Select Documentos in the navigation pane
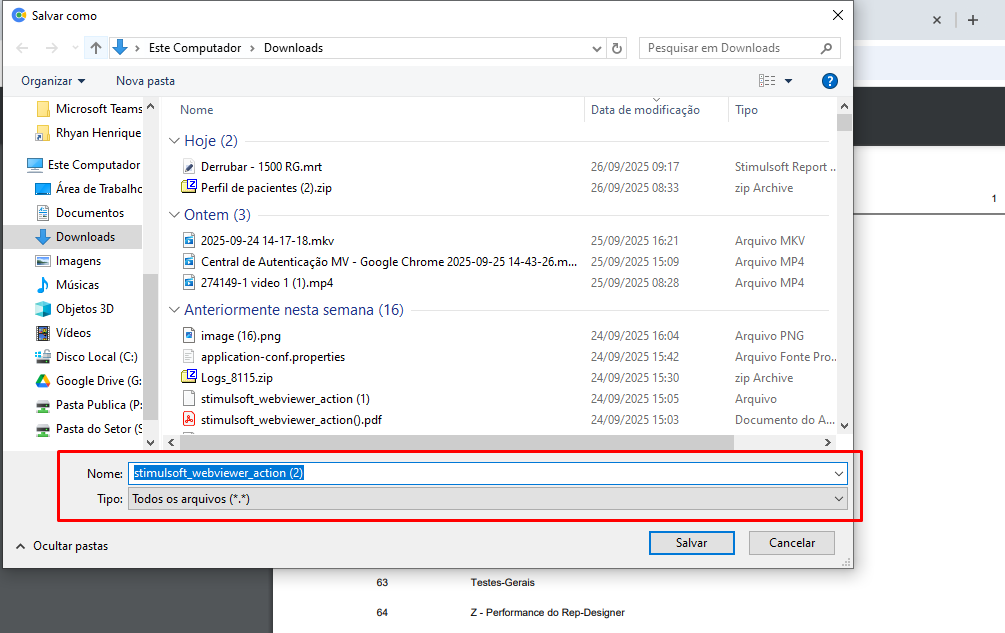The width and height of the screenshot is (1005, 633). click(89, 213)
